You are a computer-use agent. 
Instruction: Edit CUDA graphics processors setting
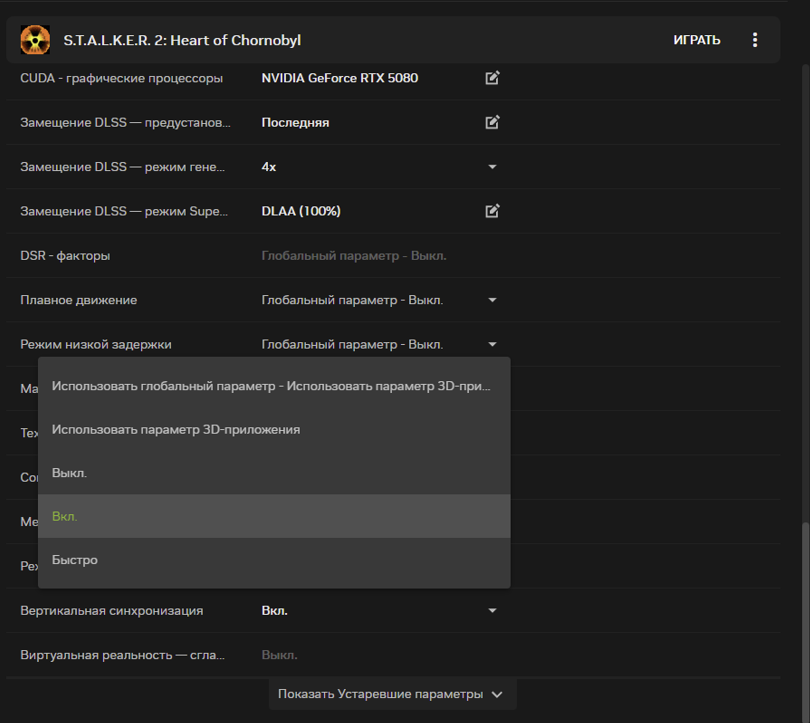492,78
